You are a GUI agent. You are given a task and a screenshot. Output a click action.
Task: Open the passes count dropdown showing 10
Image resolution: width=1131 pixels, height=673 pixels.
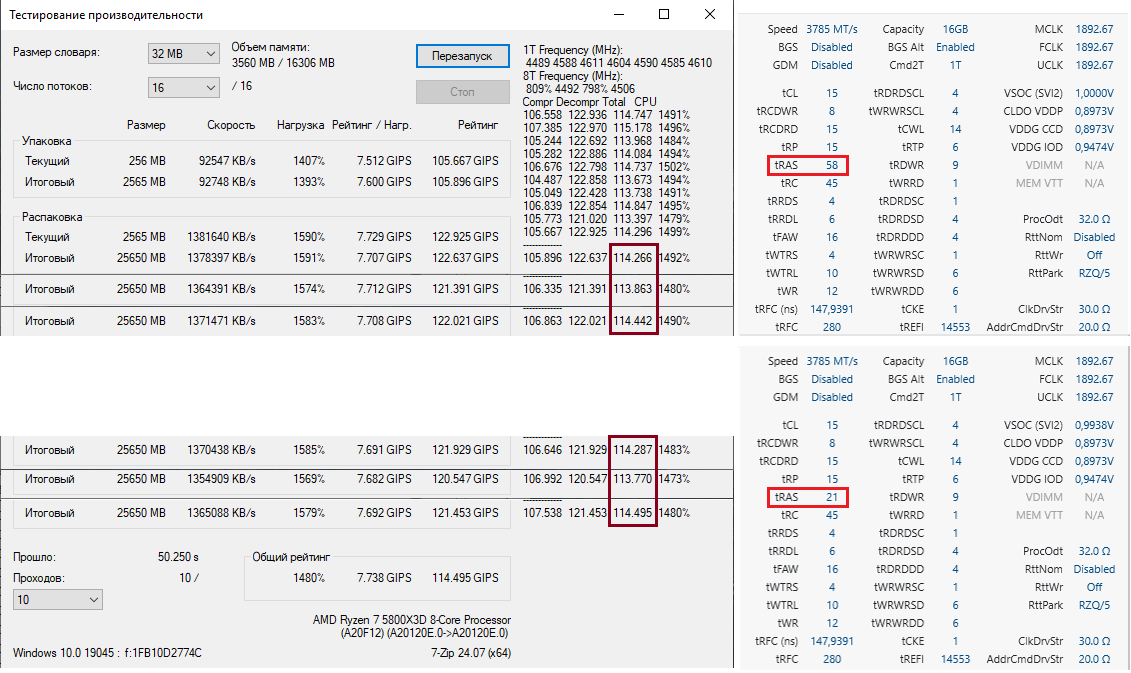(58, 599)
